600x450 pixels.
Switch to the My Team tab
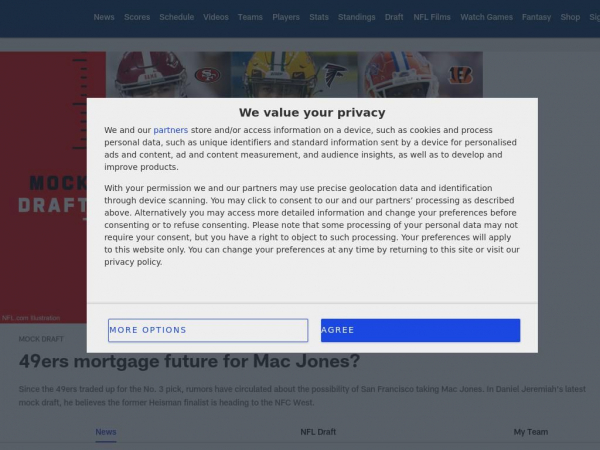531,432
